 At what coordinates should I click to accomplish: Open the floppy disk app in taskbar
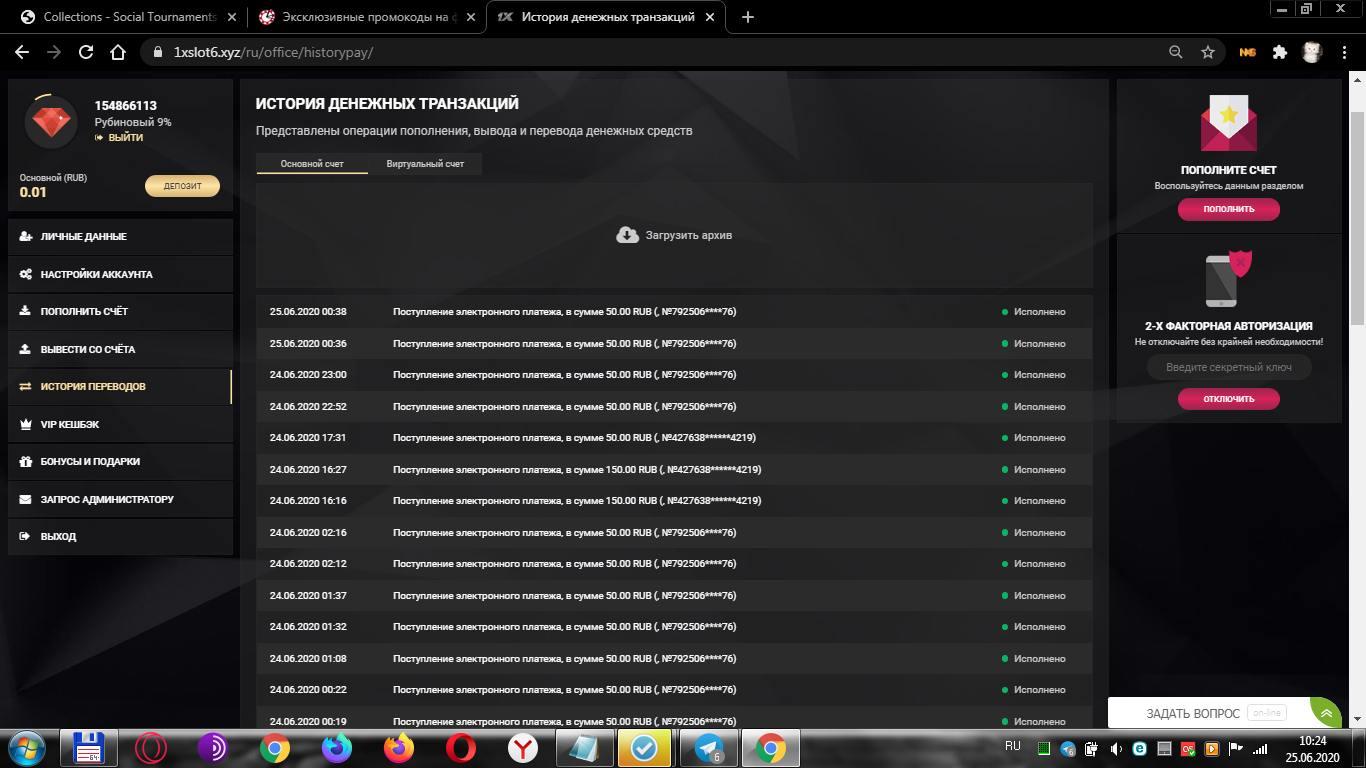(90, 748)
